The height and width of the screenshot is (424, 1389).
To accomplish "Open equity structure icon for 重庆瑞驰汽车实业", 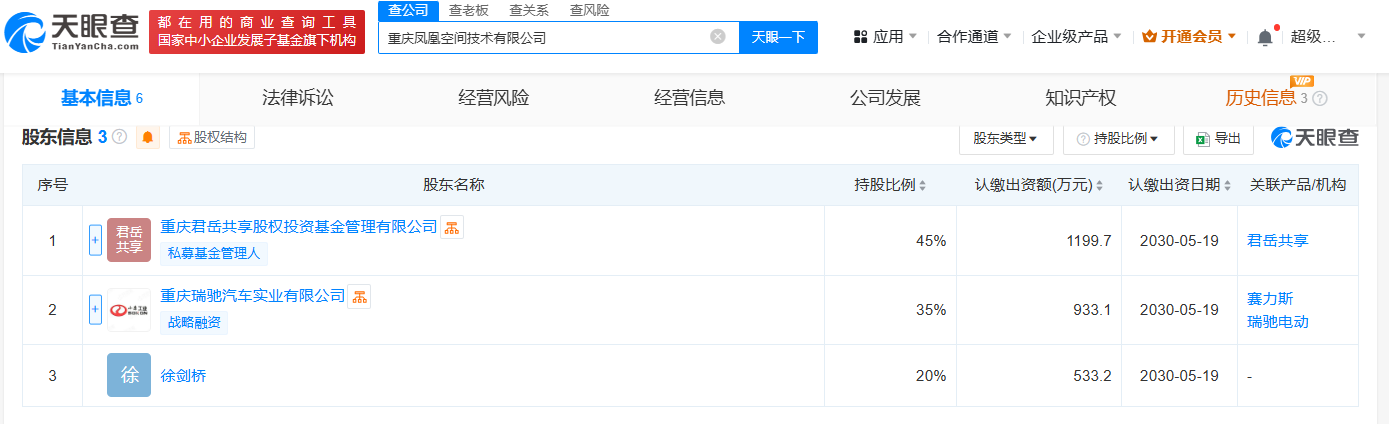I will (x=359, y=296).
